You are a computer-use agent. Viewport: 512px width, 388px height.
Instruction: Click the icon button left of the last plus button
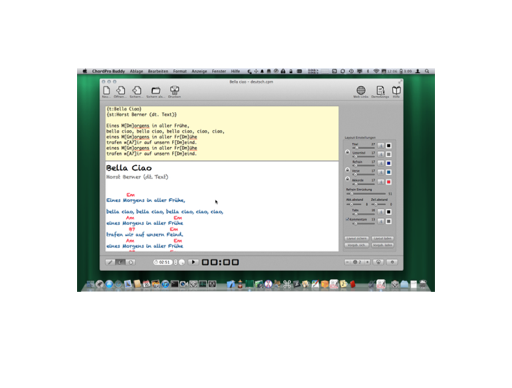[378, 262]
